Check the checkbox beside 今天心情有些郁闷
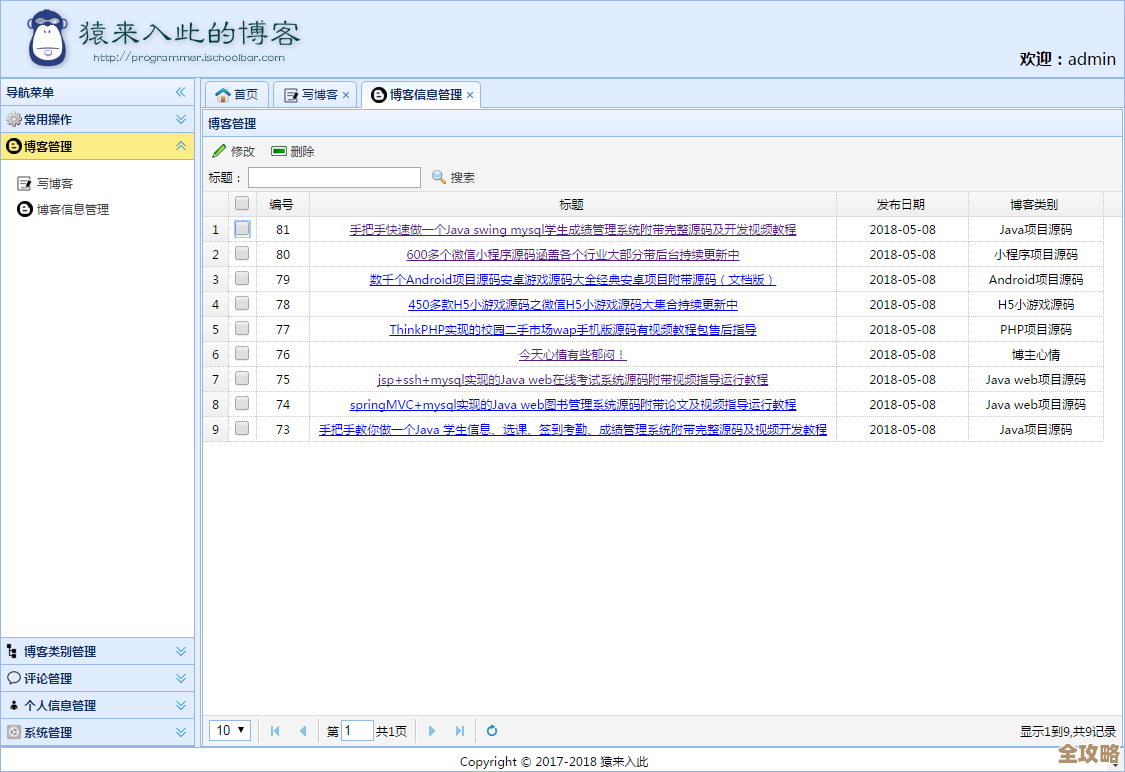 coord(239,354)
